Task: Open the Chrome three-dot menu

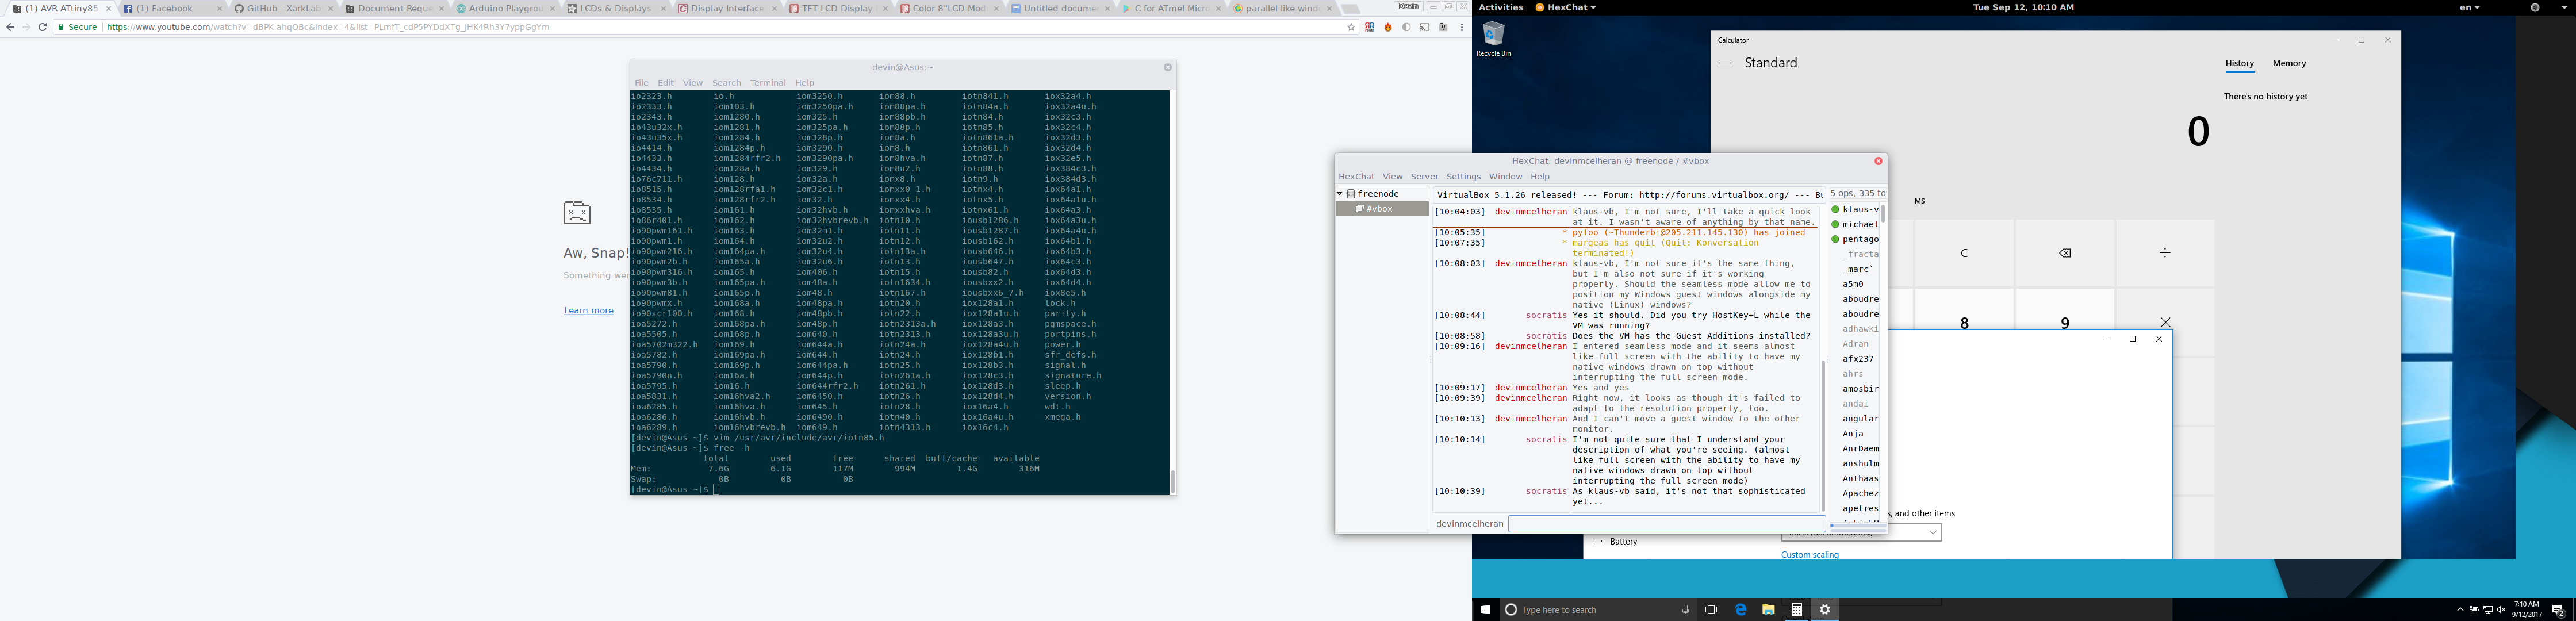Action: tap(1462, 27)
